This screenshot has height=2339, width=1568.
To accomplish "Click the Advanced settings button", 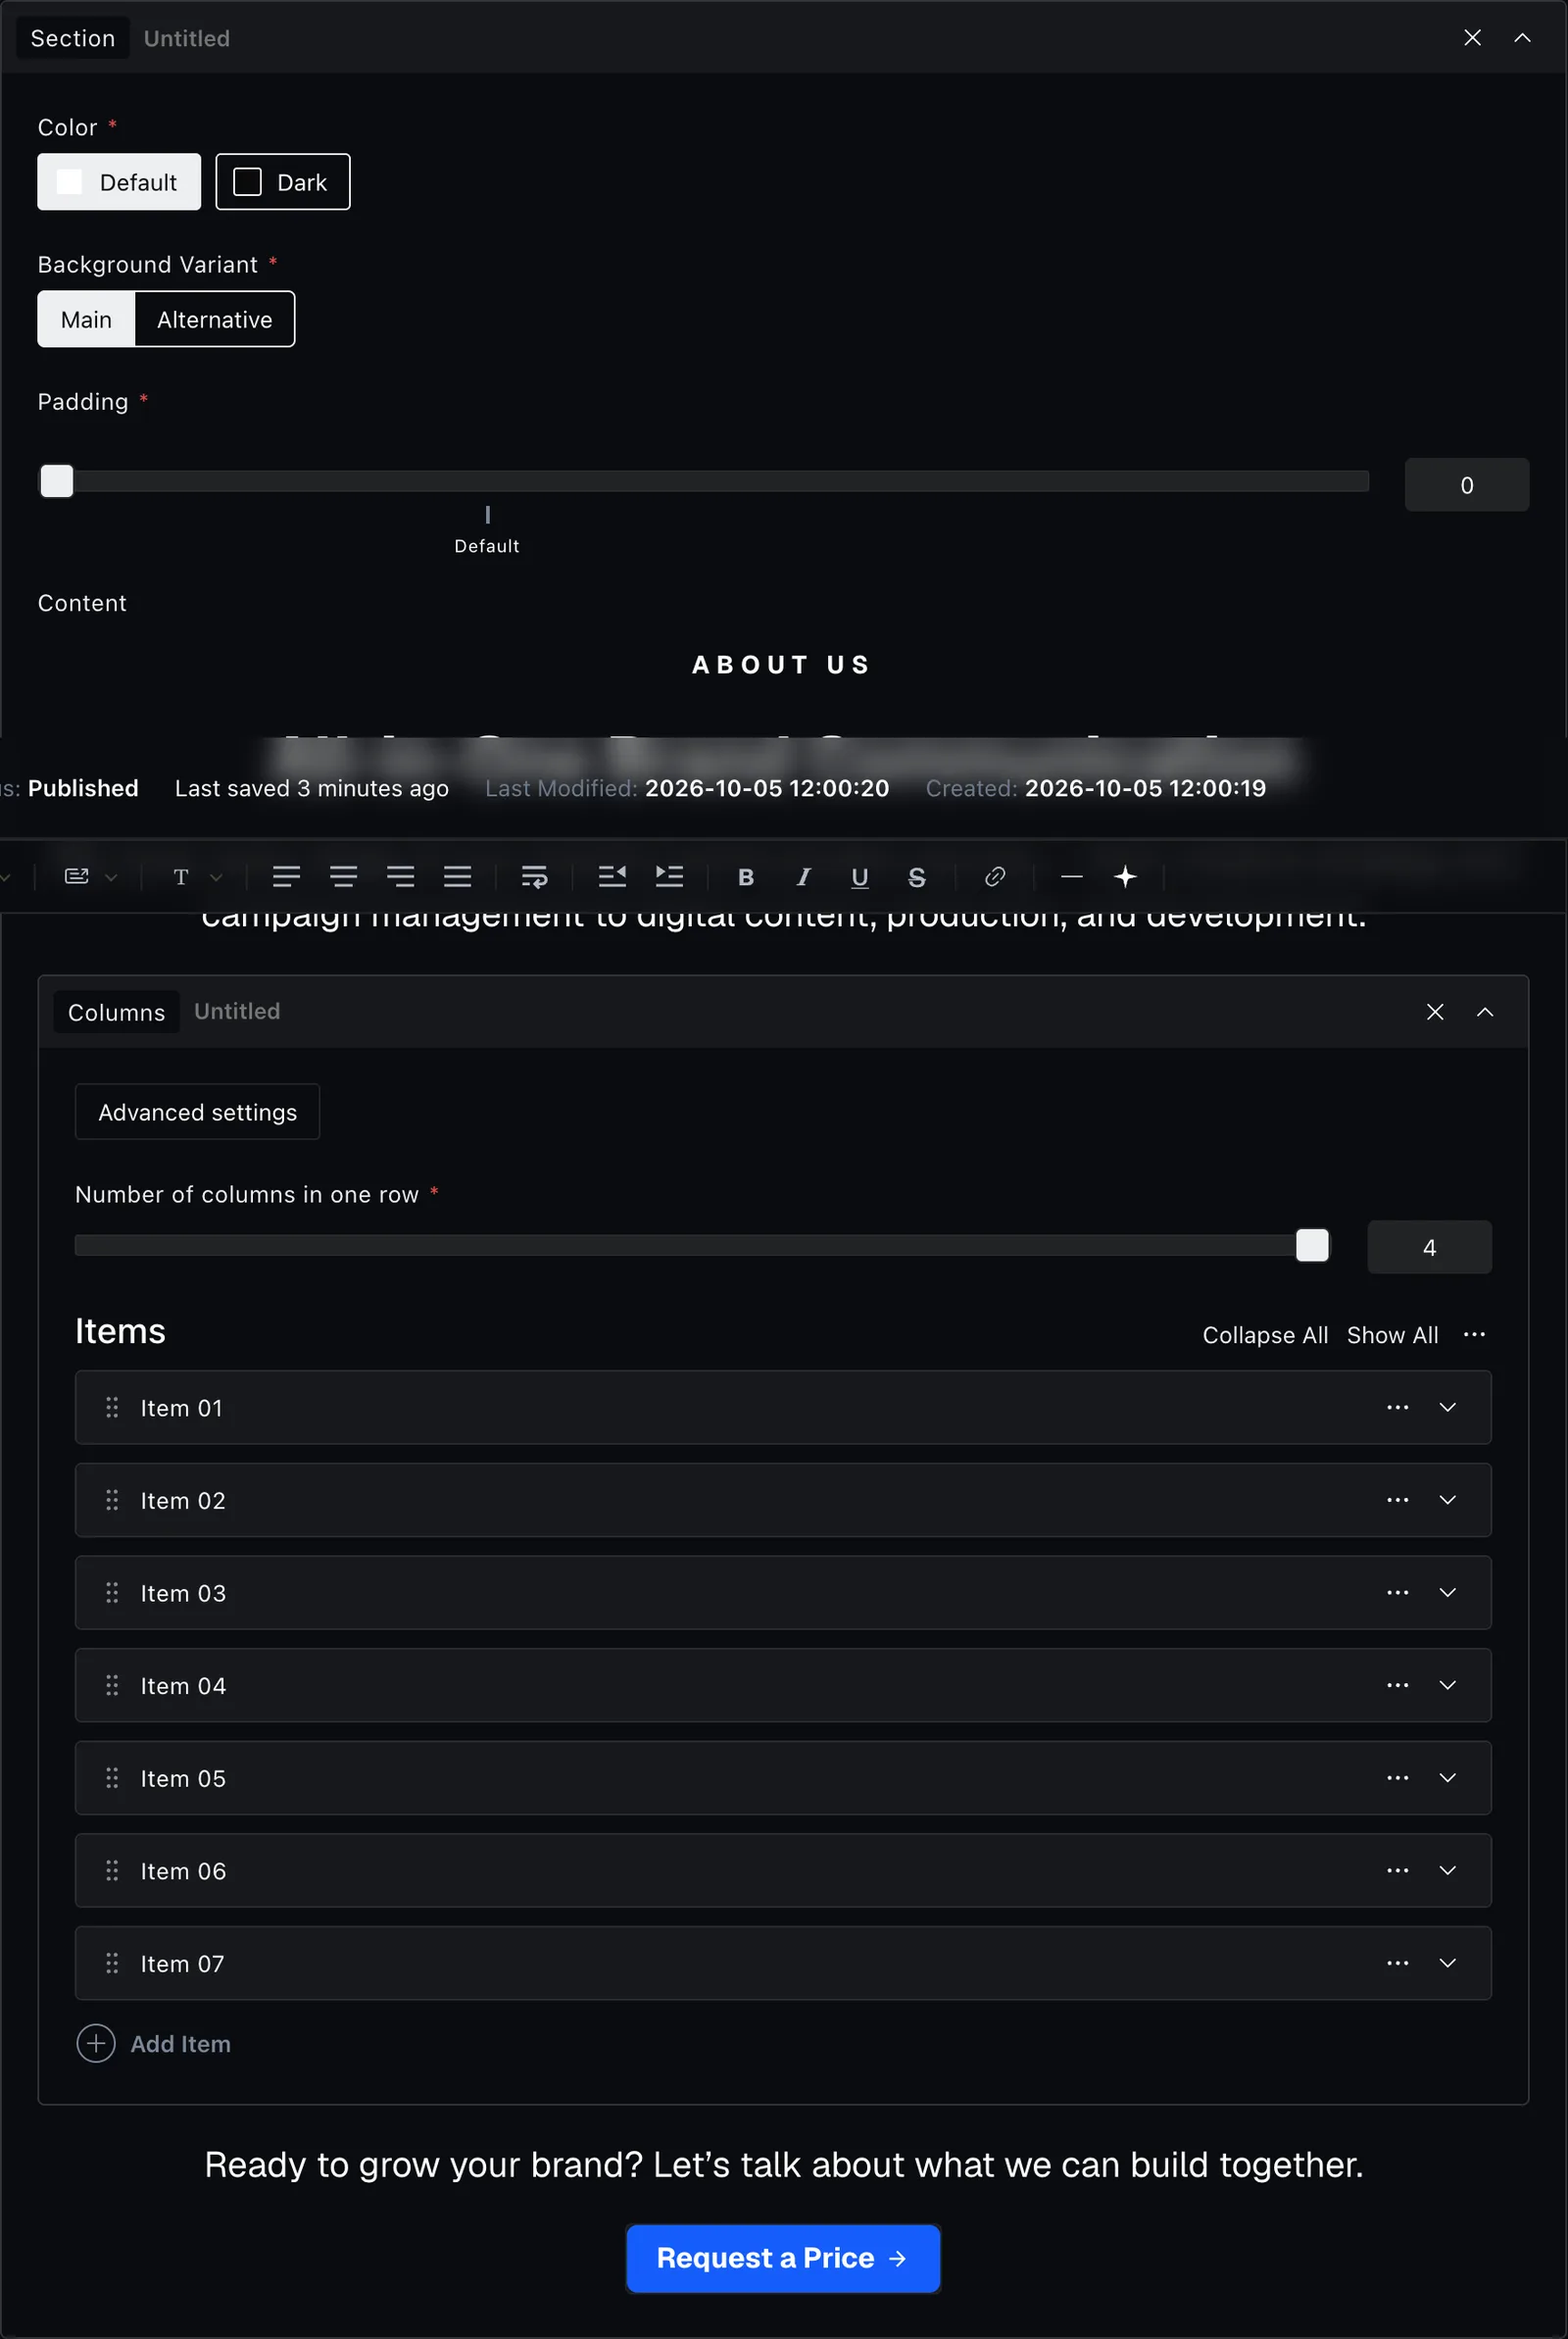I will tap(197, 1112).
